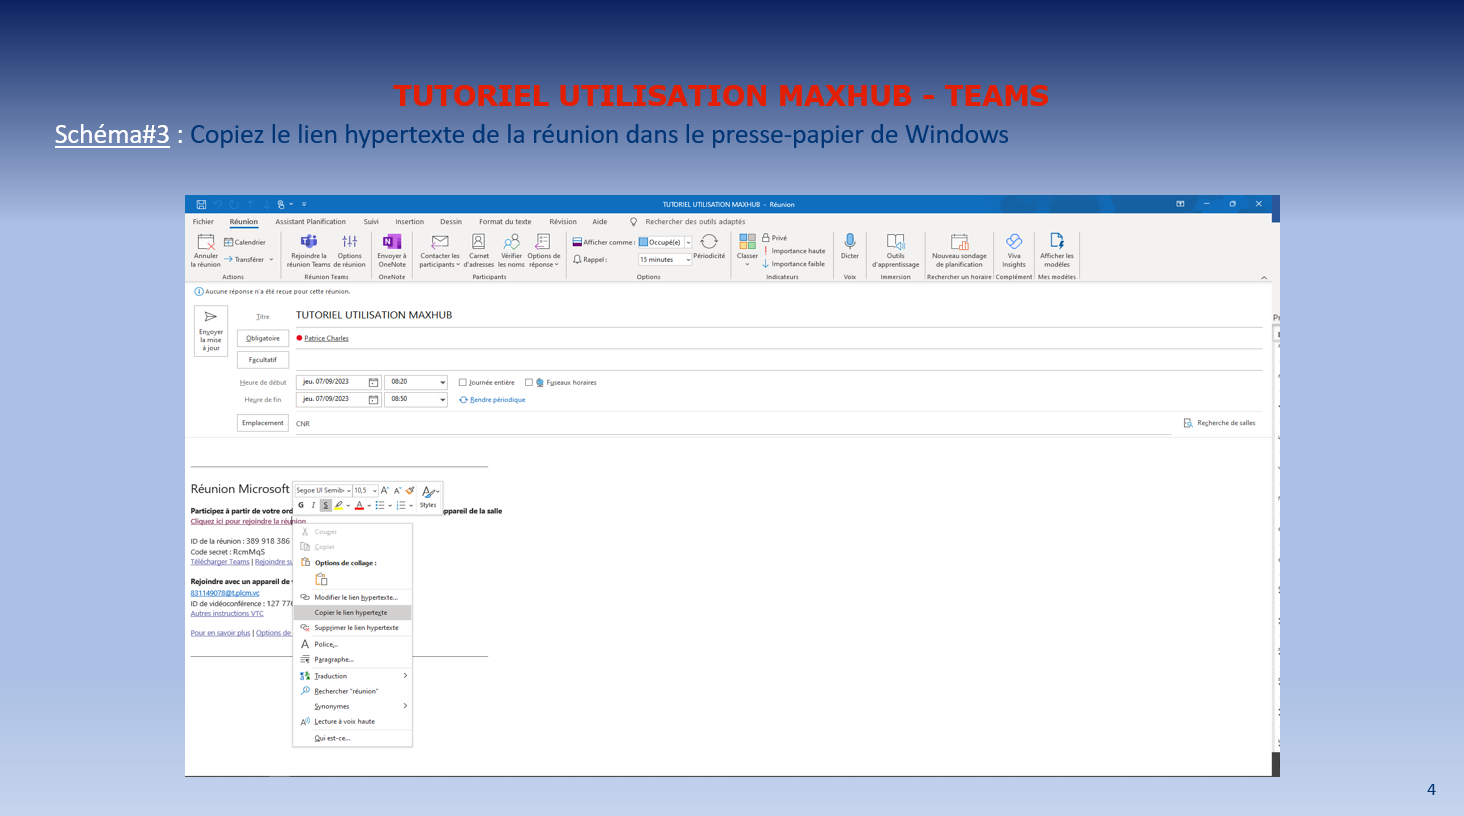Open font name Segoe UI dropdown
The image size is (1464, 816).
point(349,491)
